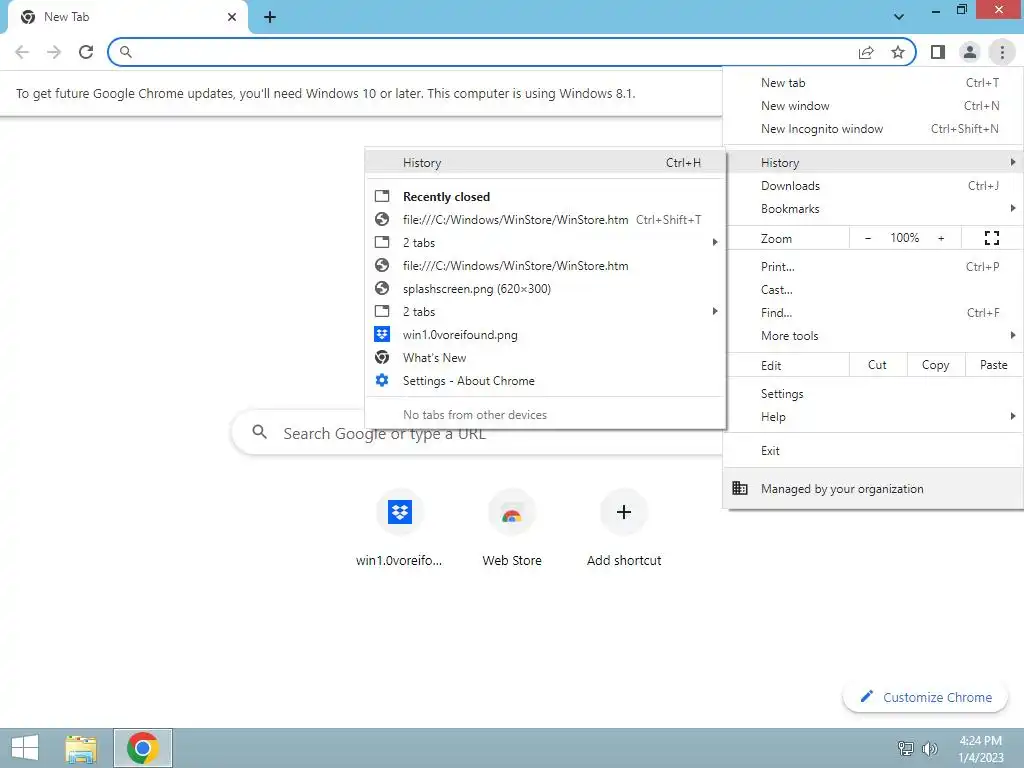Screen dimensions: 1024x768
Task: Open splashscreen.png (620×300) history entry
Action: pyautogui.click(x=545, y=289)
